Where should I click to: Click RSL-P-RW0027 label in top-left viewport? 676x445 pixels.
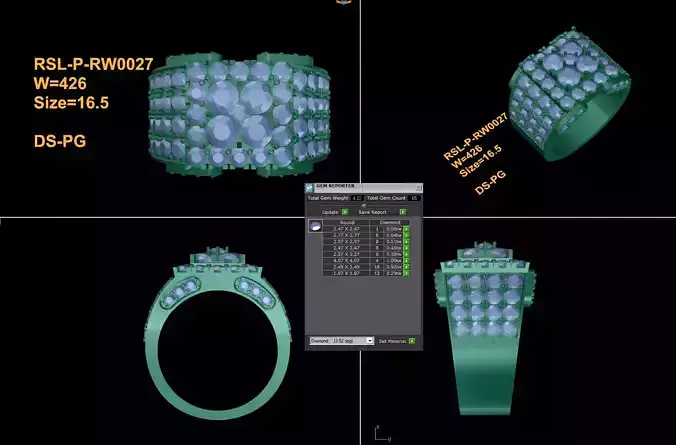click(x=94, y=64)
